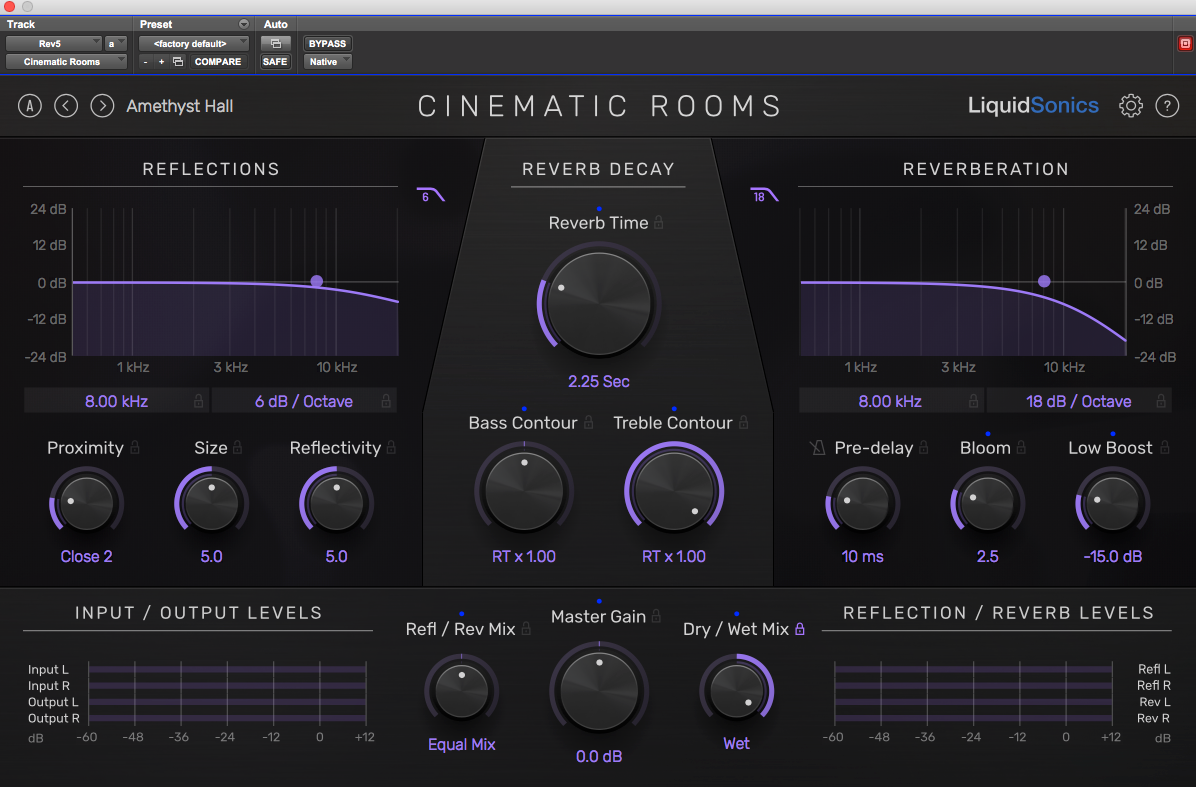The image size is (1196, 787).
Task: Click the Bloom knob
Action: [x=988, y=503]
